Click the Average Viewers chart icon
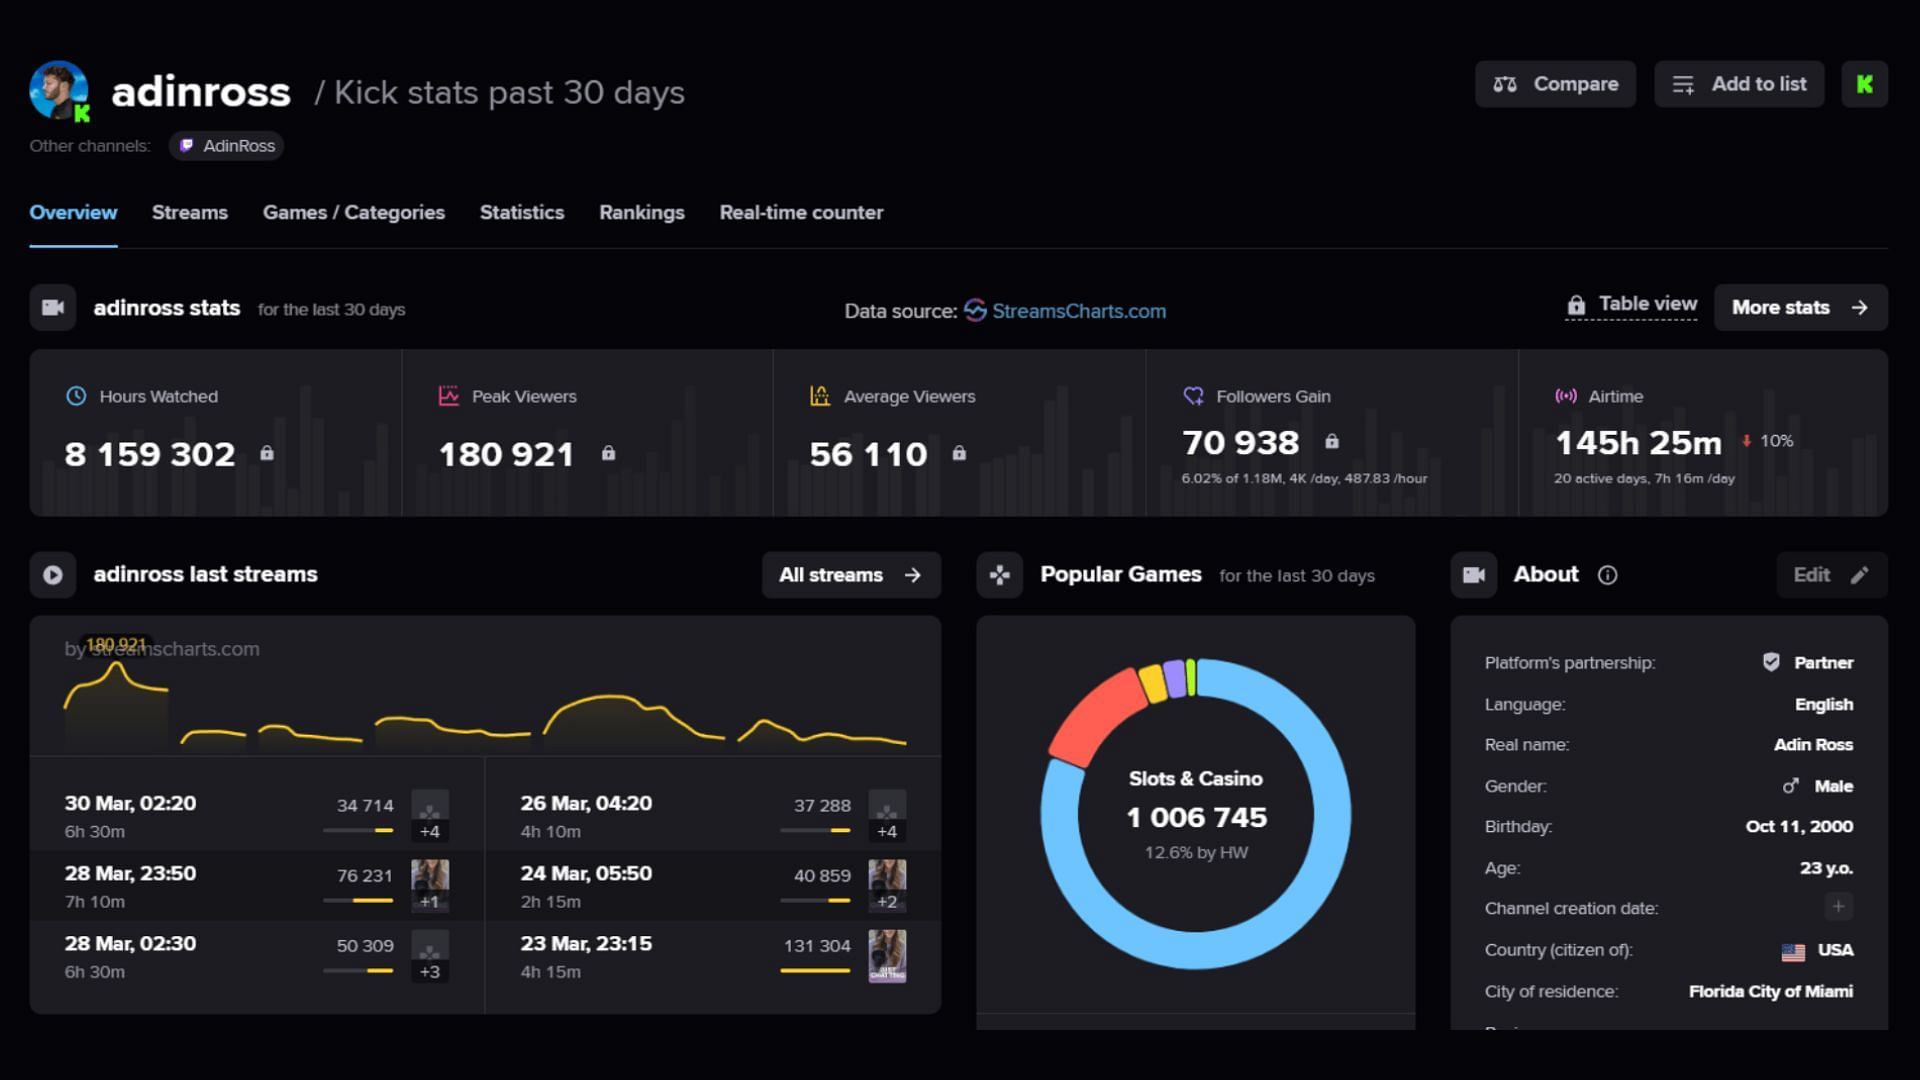 820,396
